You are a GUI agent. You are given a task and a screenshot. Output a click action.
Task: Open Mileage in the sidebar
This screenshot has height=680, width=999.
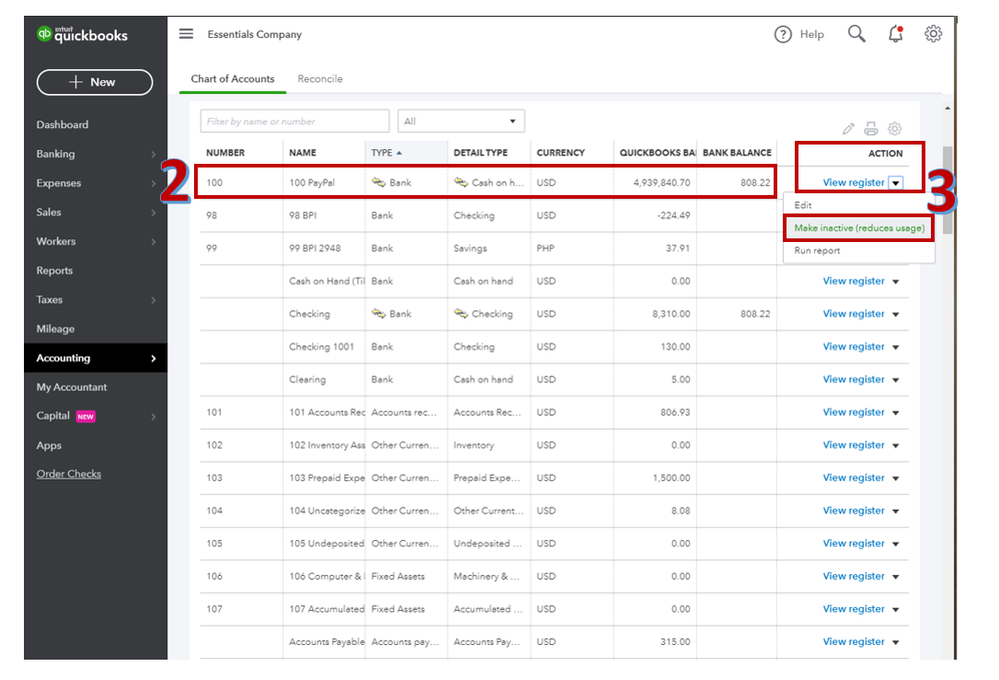(x=55, y=329)
